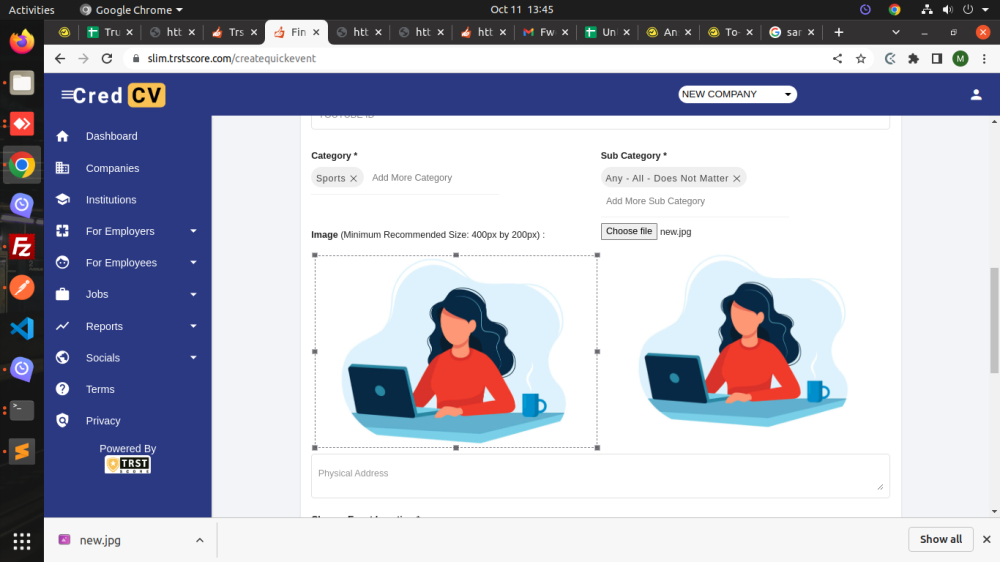Viewport: 1000px width, 562px height.
Task: Open Chrome tab search dropdown
Action: 895,32
